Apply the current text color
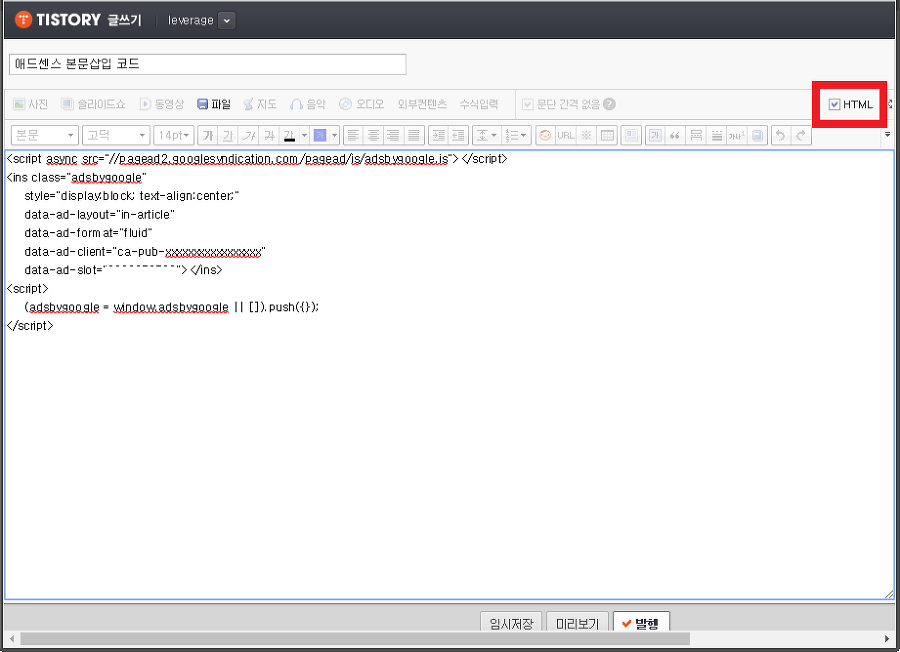The image size is (900, 652). pyautogui.click(x=289, y=135)
